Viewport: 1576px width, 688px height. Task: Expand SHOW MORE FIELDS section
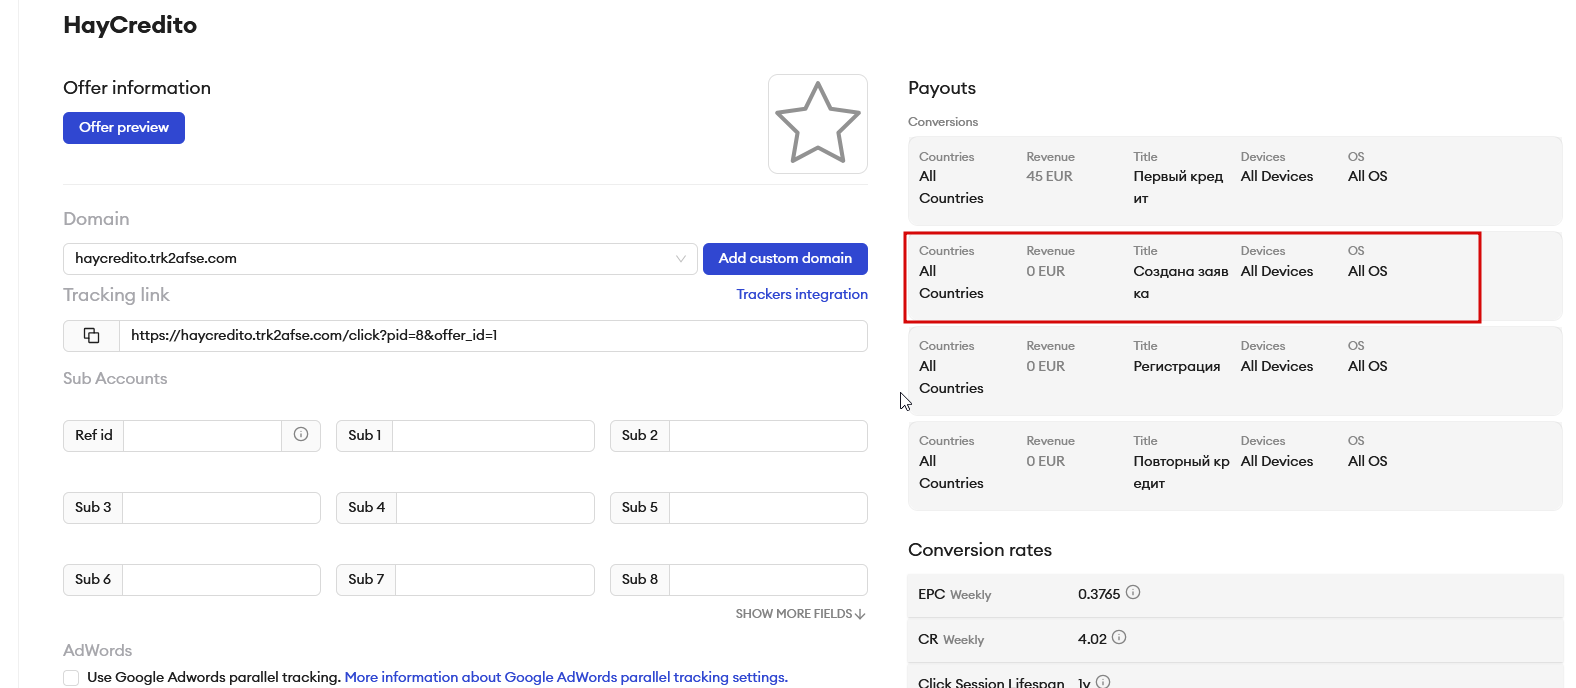800,614
